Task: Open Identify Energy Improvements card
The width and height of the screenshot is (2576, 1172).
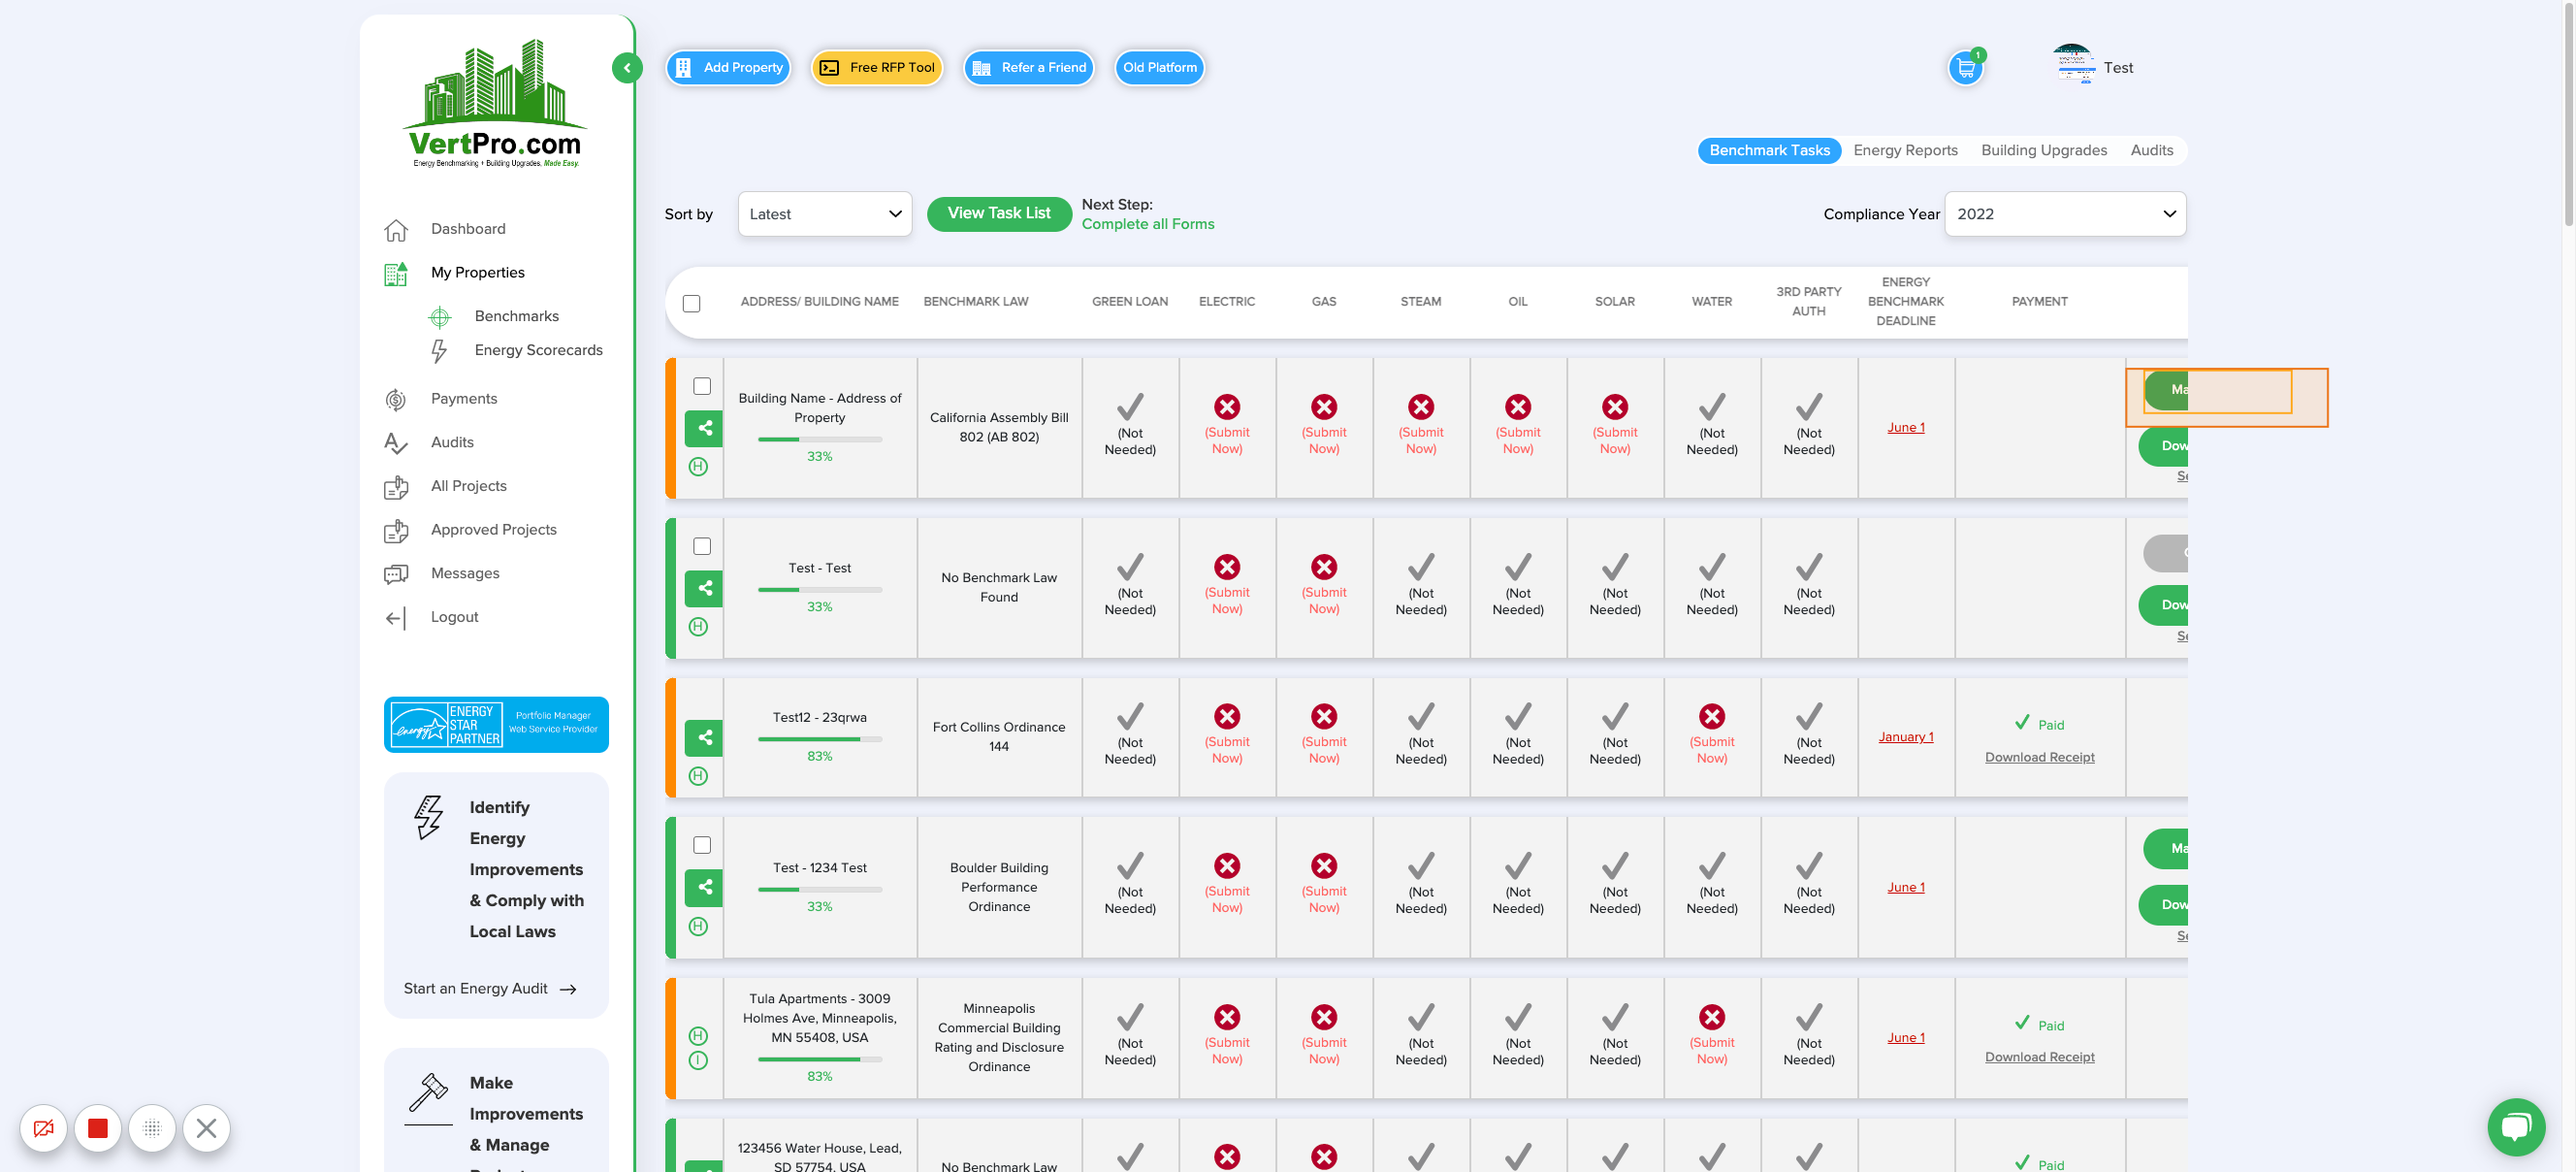Action: (496, 895)
